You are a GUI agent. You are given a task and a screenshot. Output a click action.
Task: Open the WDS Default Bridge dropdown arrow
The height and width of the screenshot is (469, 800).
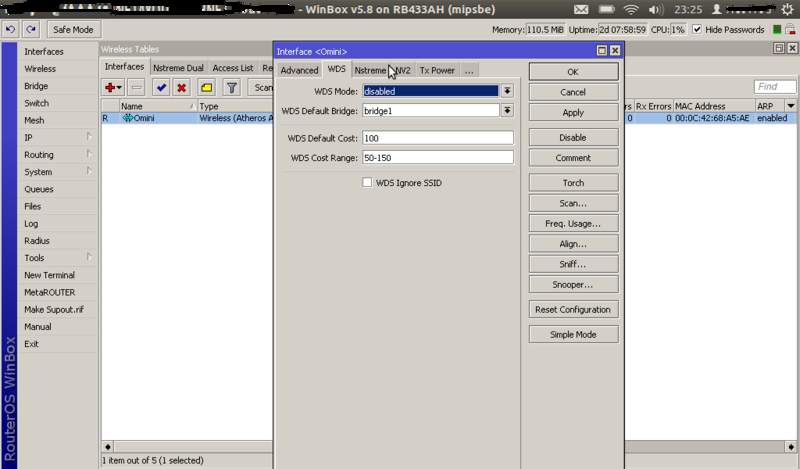[x=507, y=110]
